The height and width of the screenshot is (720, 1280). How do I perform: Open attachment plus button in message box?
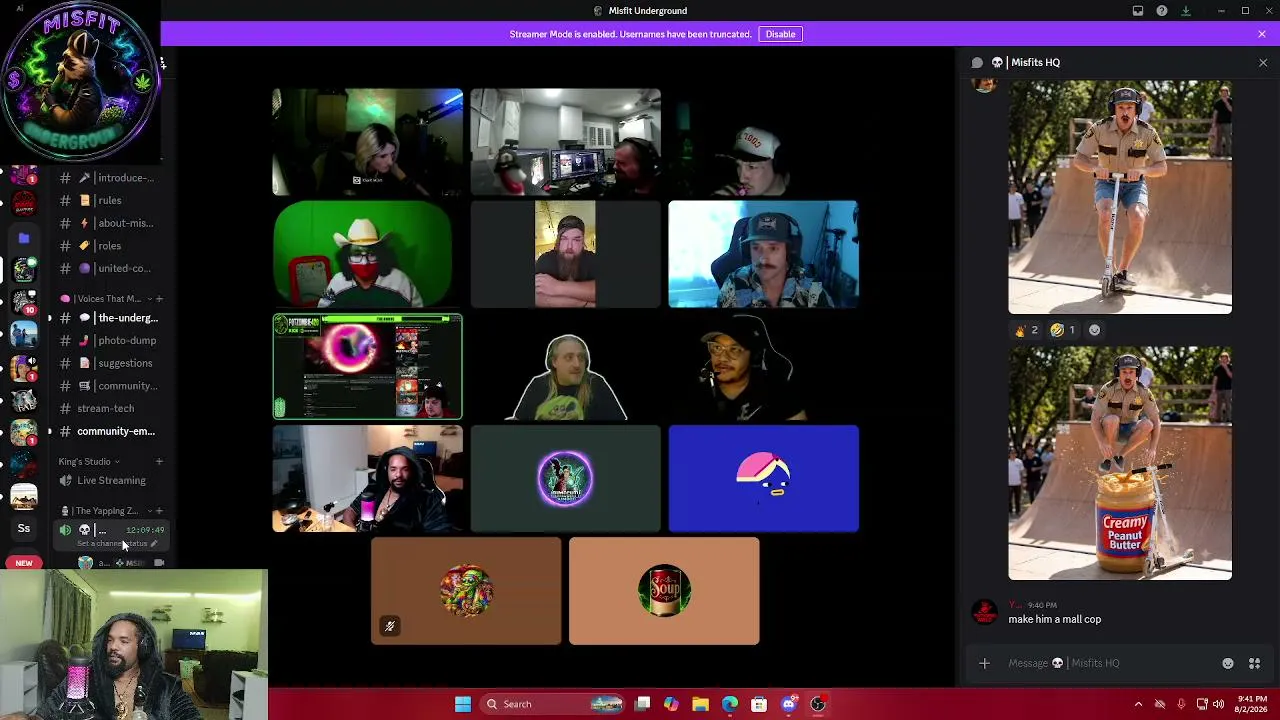click(x=984, y=663)
